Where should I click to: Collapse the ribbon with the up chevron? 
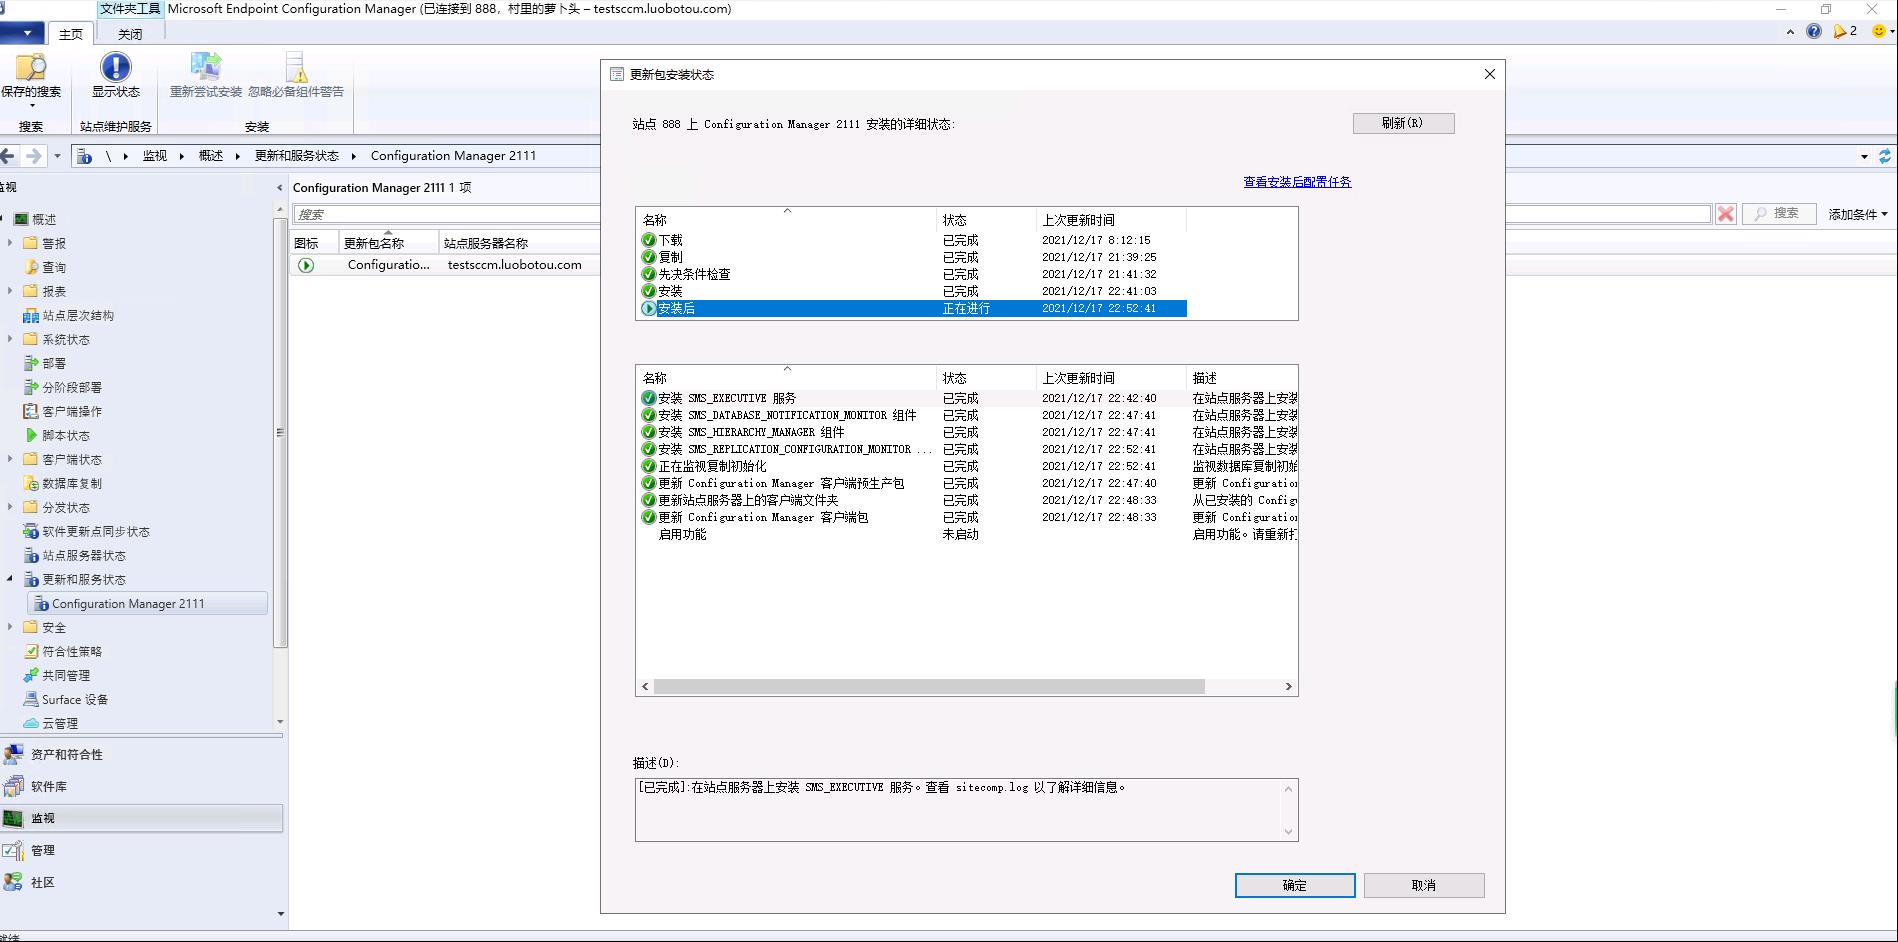(x=1790, y=32)
